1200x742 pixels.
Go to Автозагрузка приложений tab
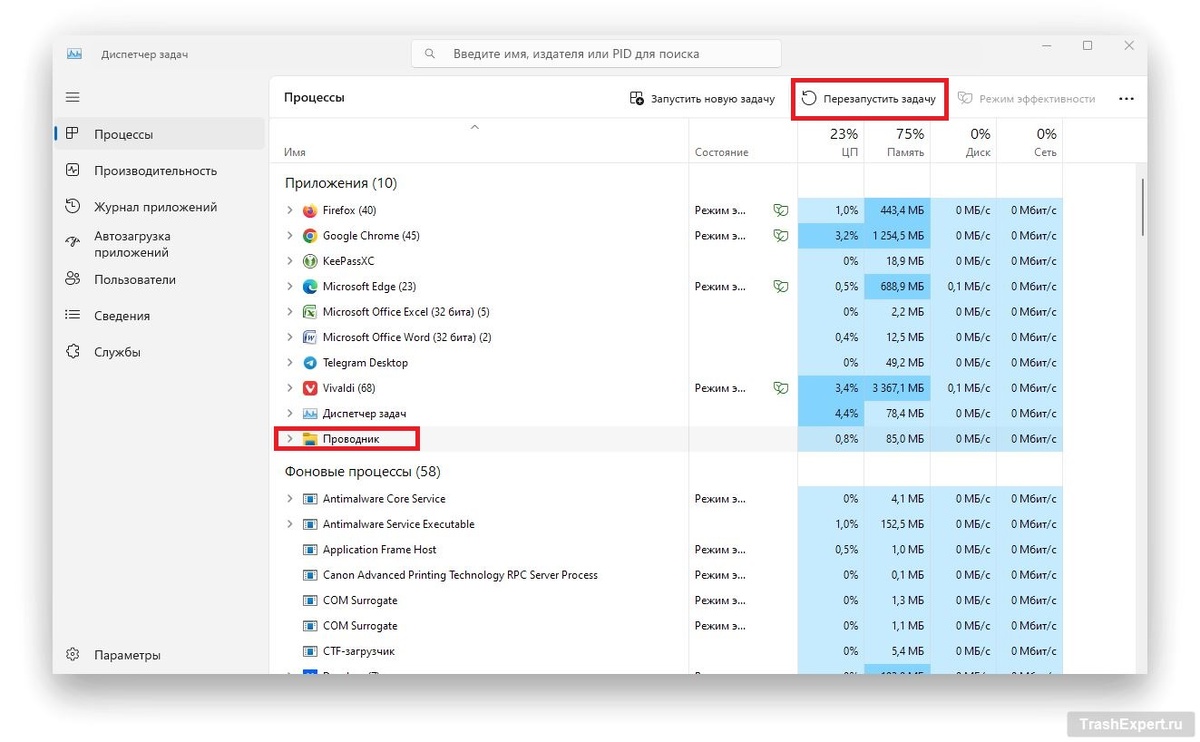click(159, 244)
